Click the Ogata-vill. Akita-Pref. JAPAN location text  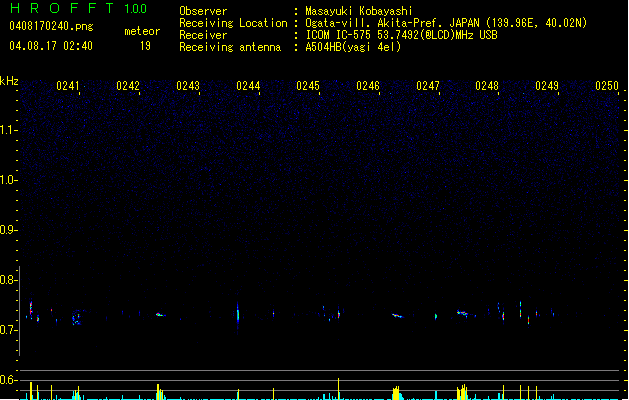point(446,23)
